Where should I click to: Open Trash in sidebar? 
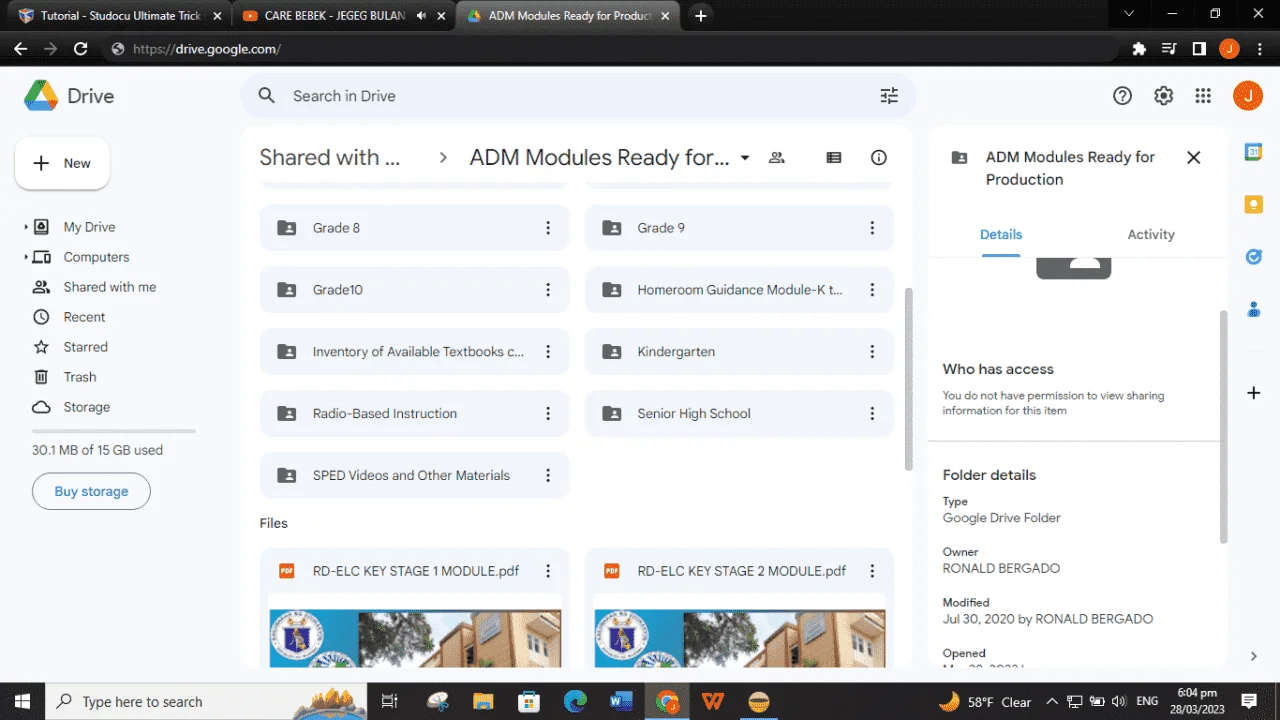click(x=80, y=377)
